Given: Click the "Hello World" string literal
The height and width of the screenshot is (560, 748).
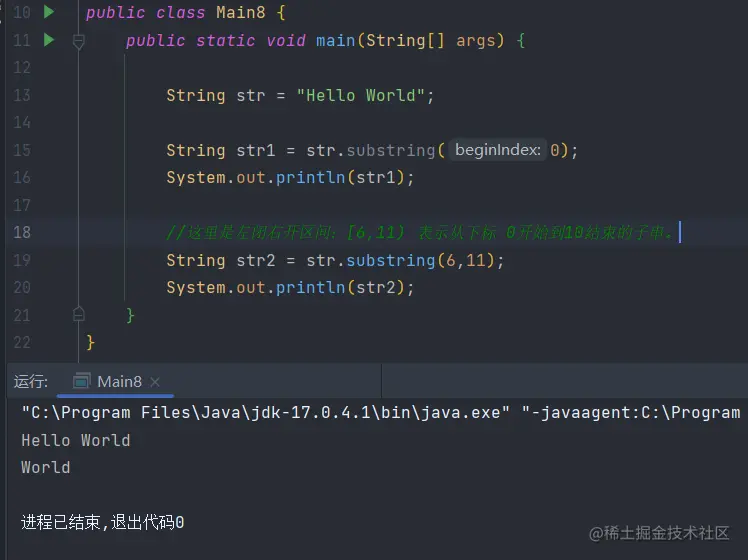Looking at the screenshot, I should tap(360, 95).
